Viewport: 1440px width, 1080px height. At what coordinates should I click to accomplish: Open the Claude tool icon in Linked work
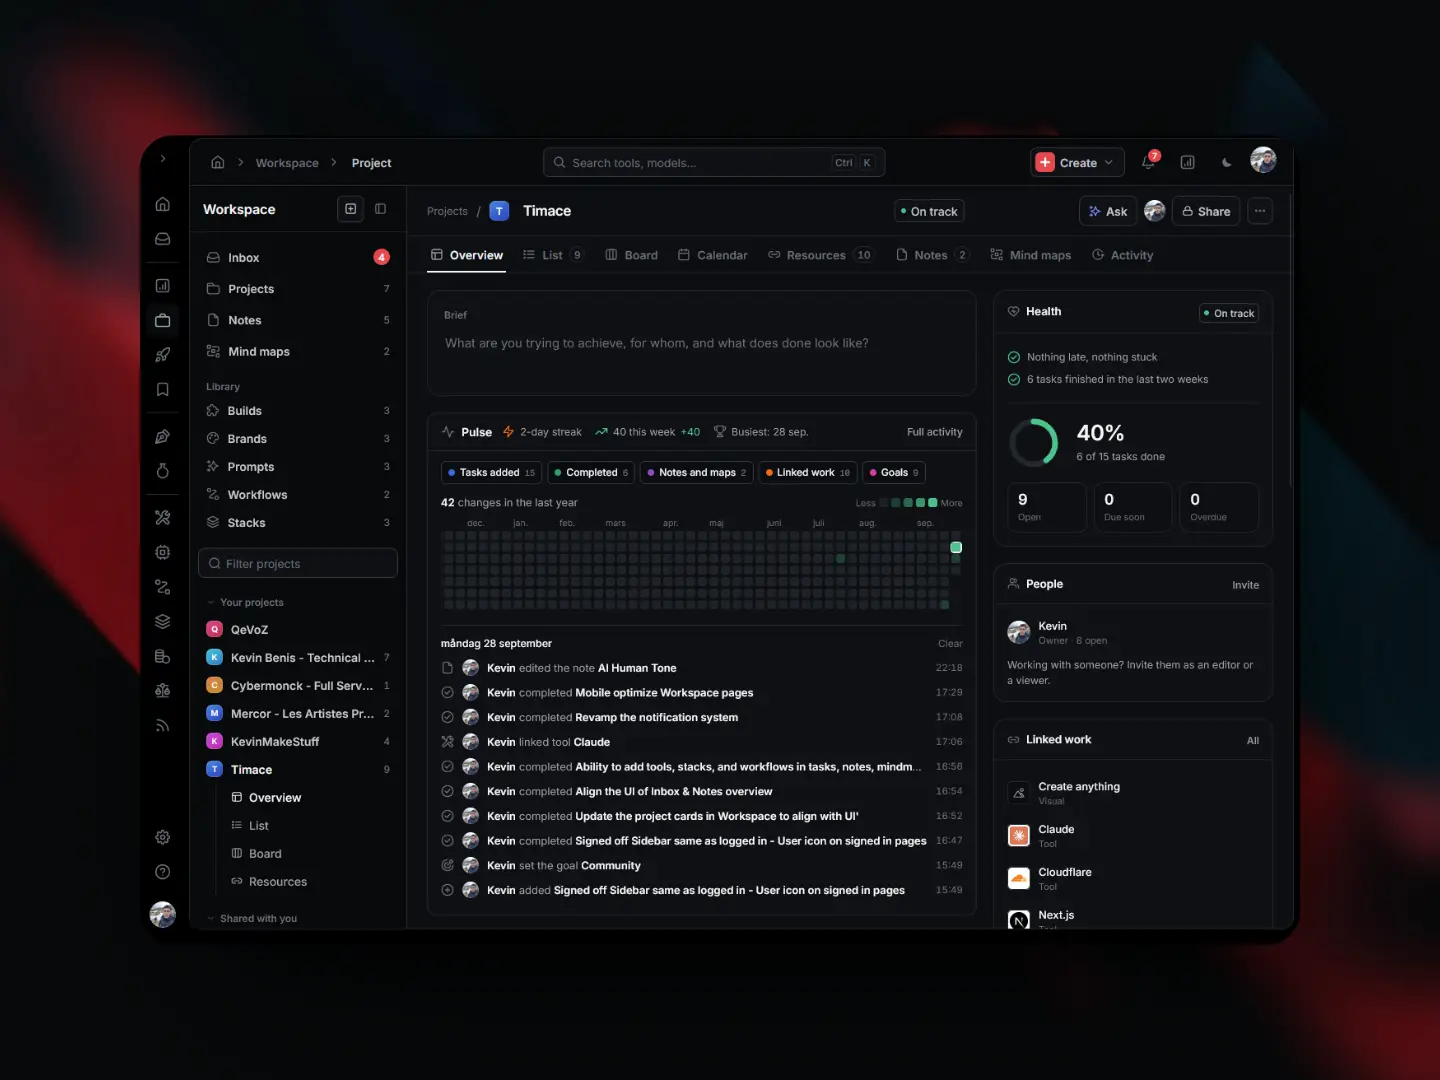pyautogui.click(x=1019, y=835)
